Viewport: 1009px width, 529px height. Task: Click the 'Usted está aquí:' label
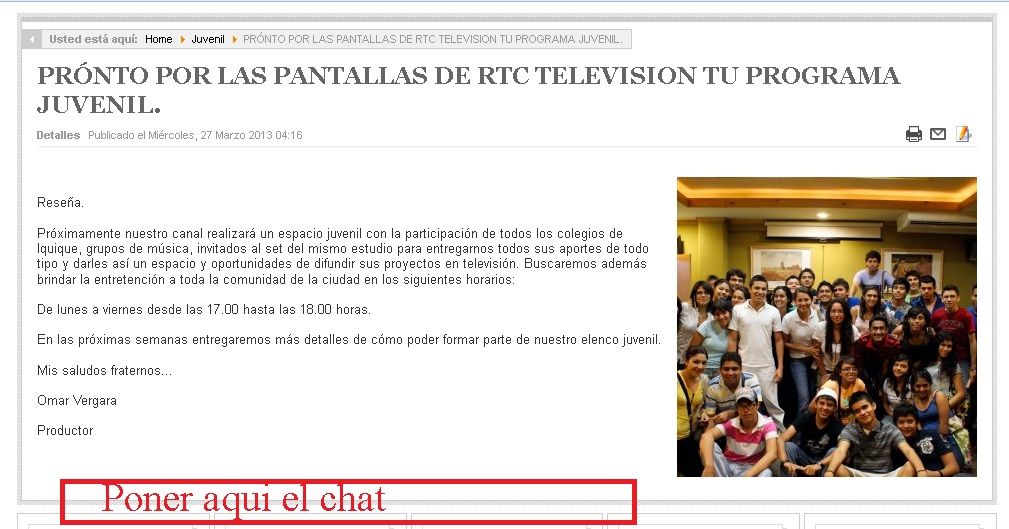tap(93, 39)
